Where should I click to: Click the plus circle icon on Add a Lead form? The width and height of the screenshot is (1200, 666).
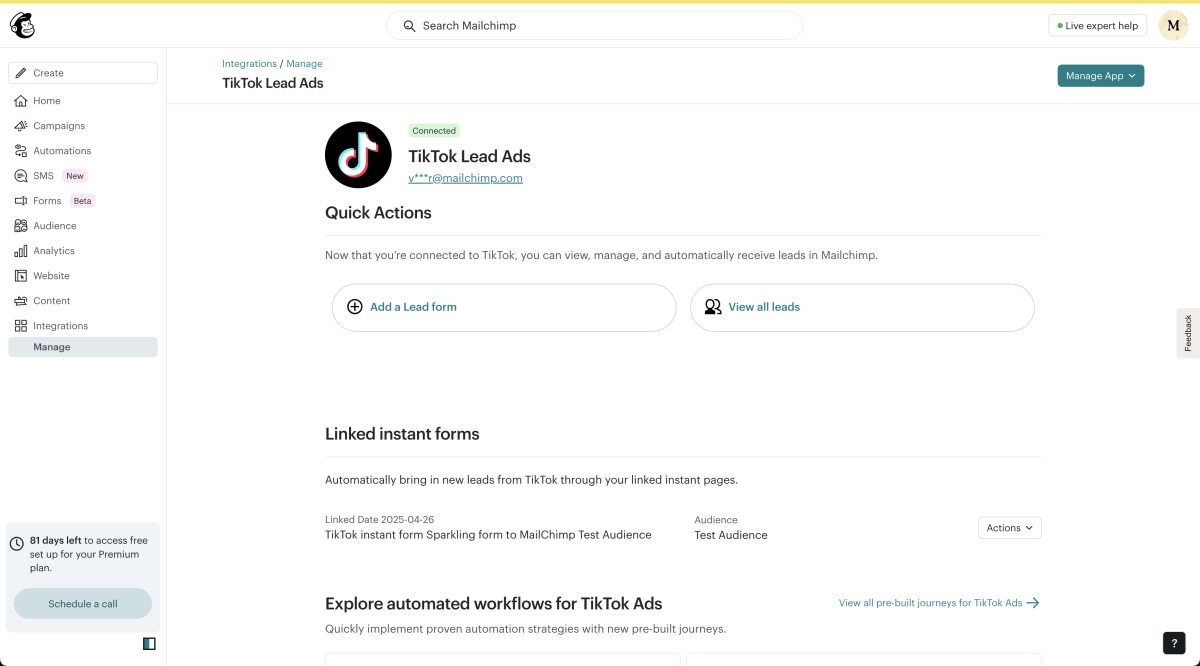pos(355,307)
